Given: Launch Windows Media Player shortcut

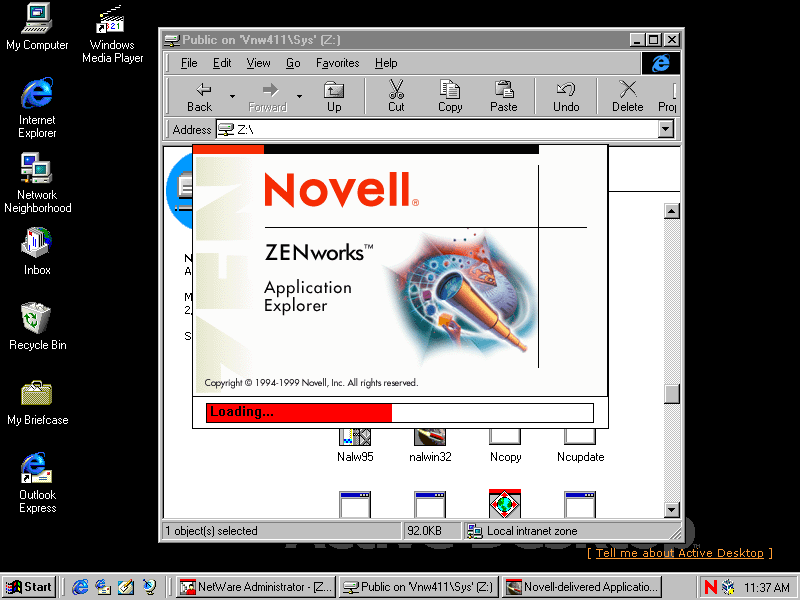Looking at the screenshot, I should (112, 34).
